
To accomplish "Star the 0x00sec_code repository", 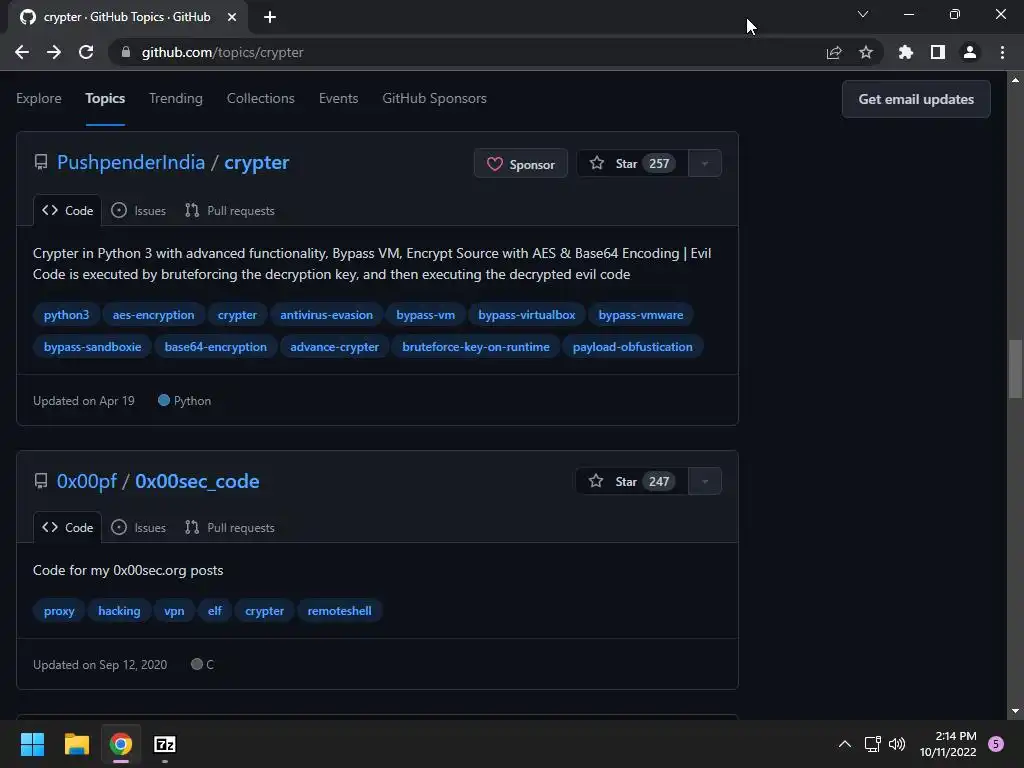I will 632,481.
